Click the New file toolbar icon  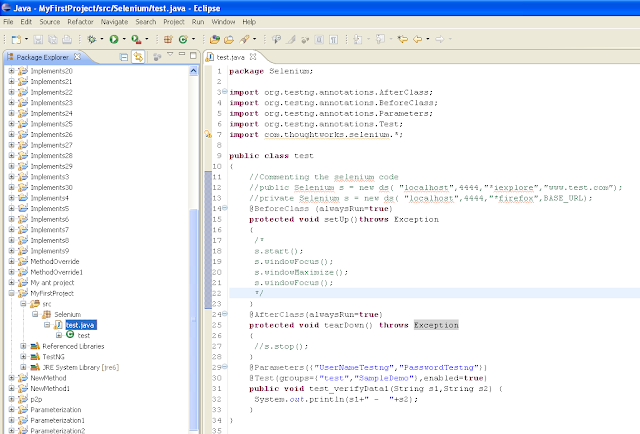[16, 39]
